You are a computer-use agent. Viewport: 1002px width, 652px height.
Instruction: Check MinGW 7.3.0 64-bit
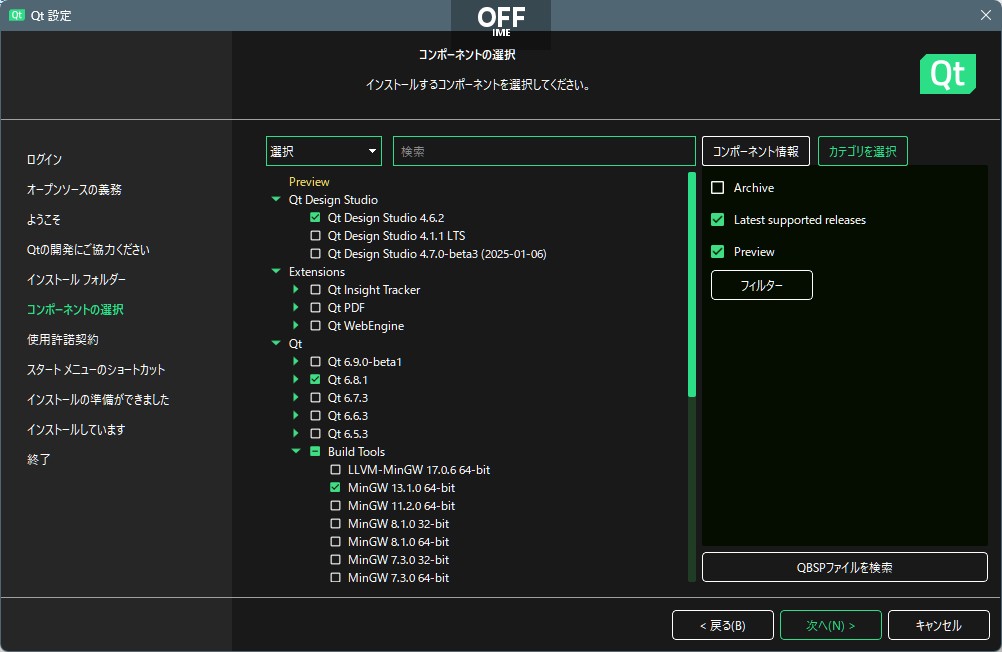click(335, 577)
